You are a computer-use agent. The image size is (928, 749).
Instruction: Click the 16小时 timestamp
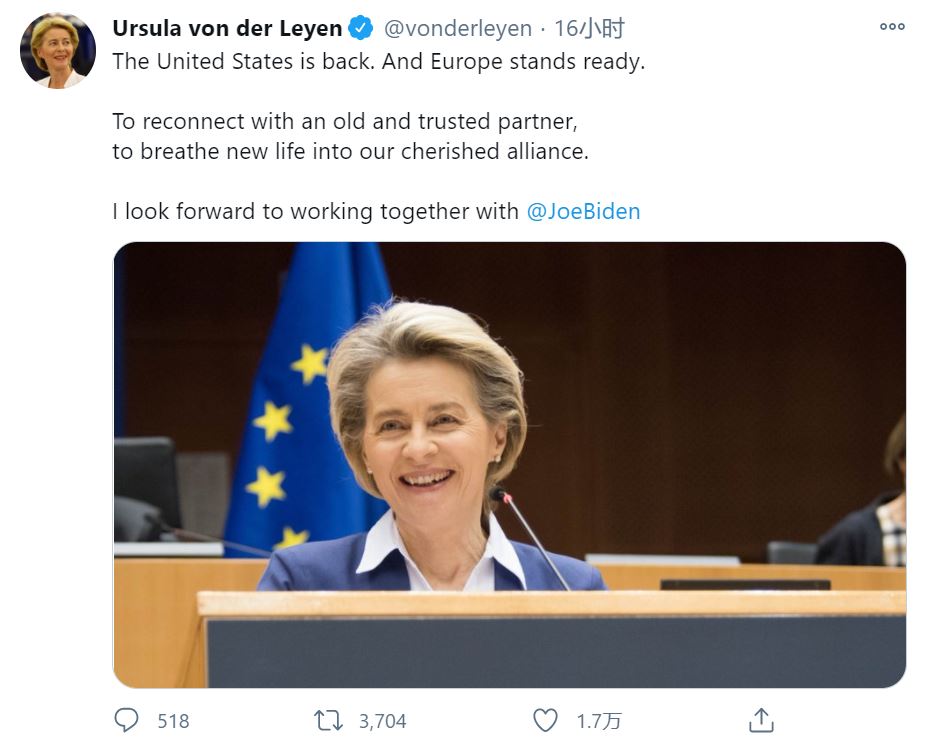click(590, 28)
